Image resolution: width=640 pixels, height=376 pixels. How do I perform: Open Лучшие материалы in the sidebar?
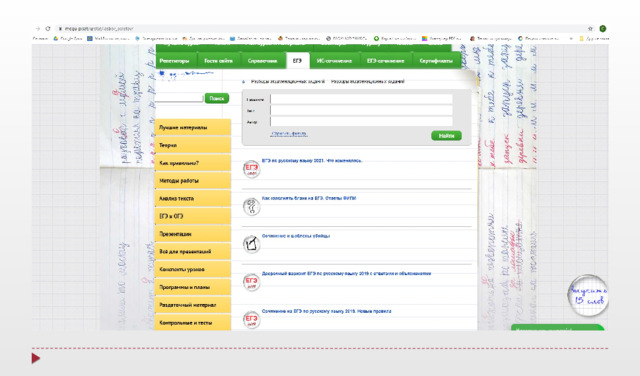click(x=193, y=127)
